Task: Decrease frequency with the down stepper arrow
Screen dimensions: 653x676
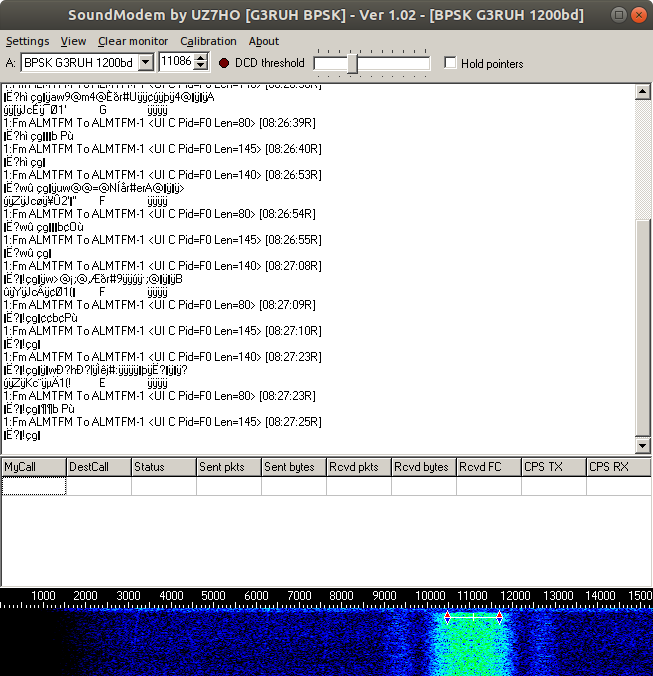Action: (x=200, y=66)
